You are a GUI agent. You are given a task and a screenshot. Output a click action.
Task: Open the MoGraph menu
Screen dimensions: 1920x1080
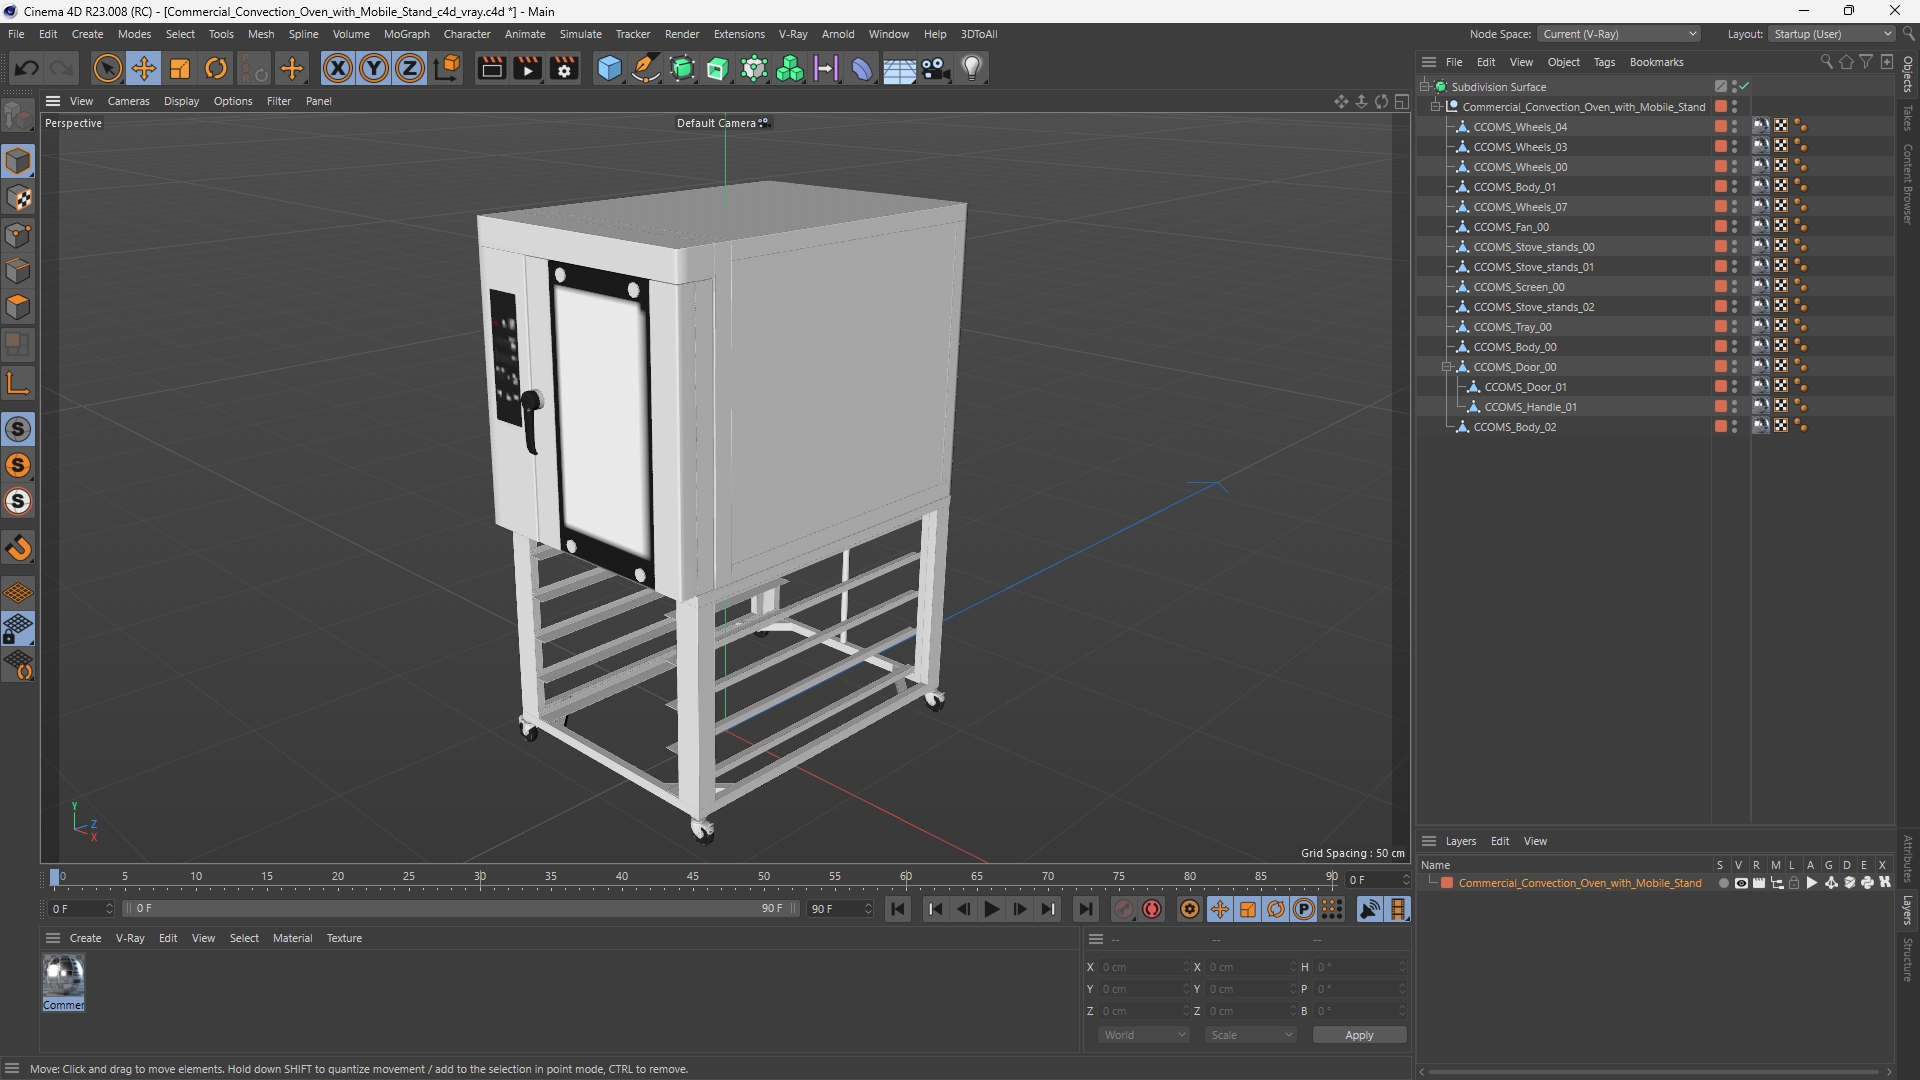click(406, 34)
